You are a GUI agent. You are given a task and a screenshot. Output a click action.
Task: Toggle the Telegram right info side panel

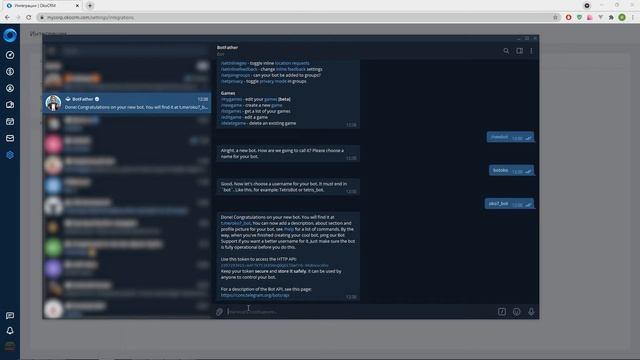click(x=519, y=51)
